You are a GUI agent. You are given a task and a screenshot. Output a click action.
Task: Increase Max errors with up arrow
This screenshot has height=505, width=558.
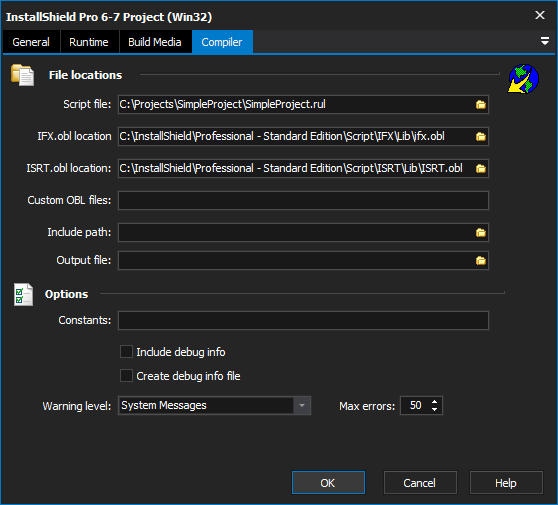(435, 402)
